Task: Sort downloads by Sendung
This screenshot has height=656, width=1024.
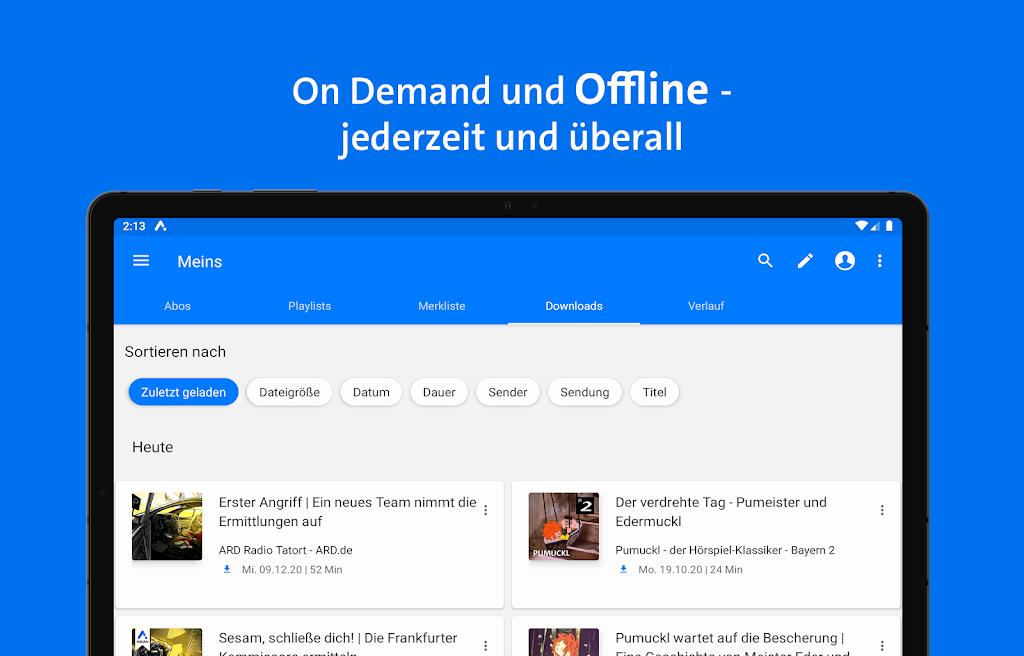Action: point(584,392)
